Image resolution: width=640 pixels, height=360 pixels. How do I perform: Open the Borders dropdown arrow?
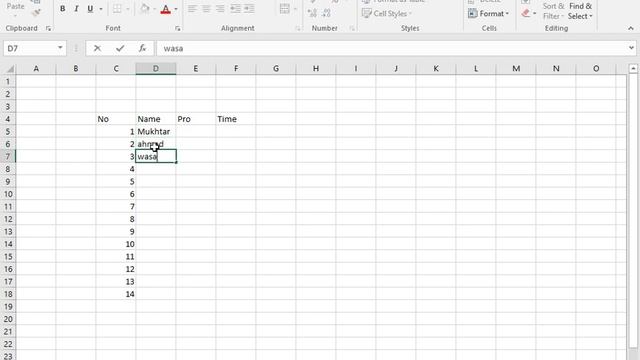point(127,9)
